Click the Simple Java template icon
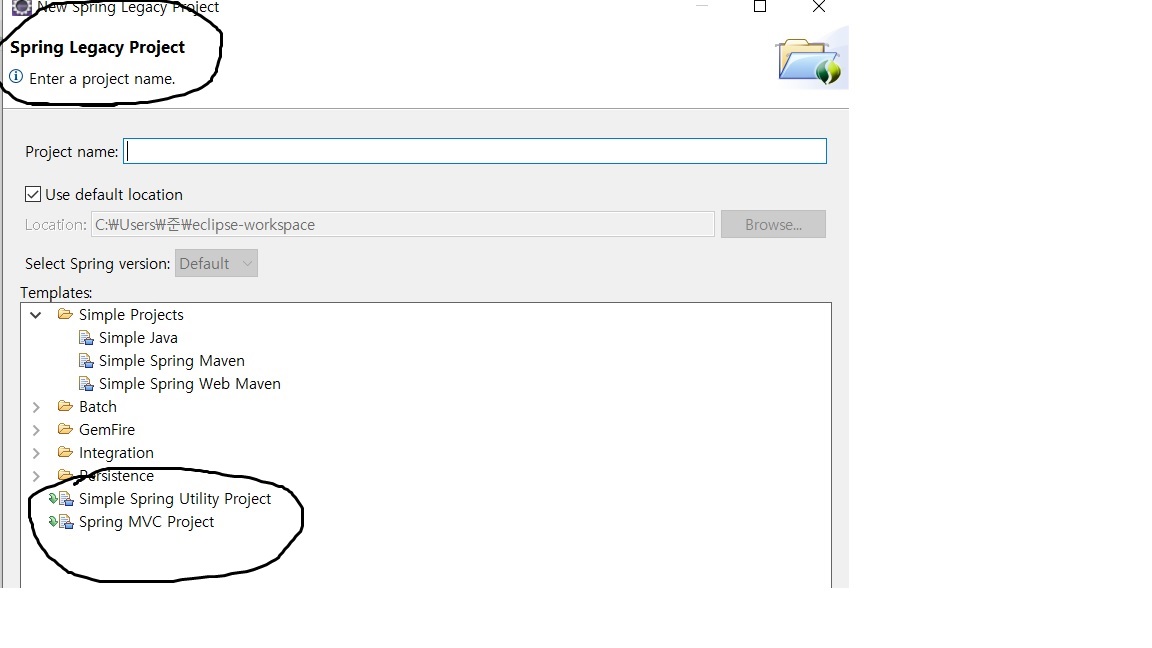Screen dimensions: 1152x648 coord(86,338)
